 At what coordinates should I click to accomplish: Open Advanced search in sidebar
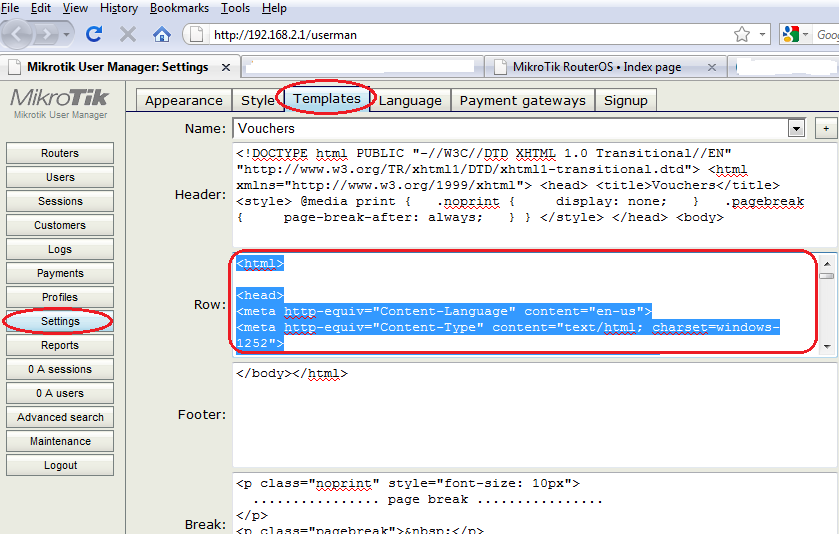[60, 417]
